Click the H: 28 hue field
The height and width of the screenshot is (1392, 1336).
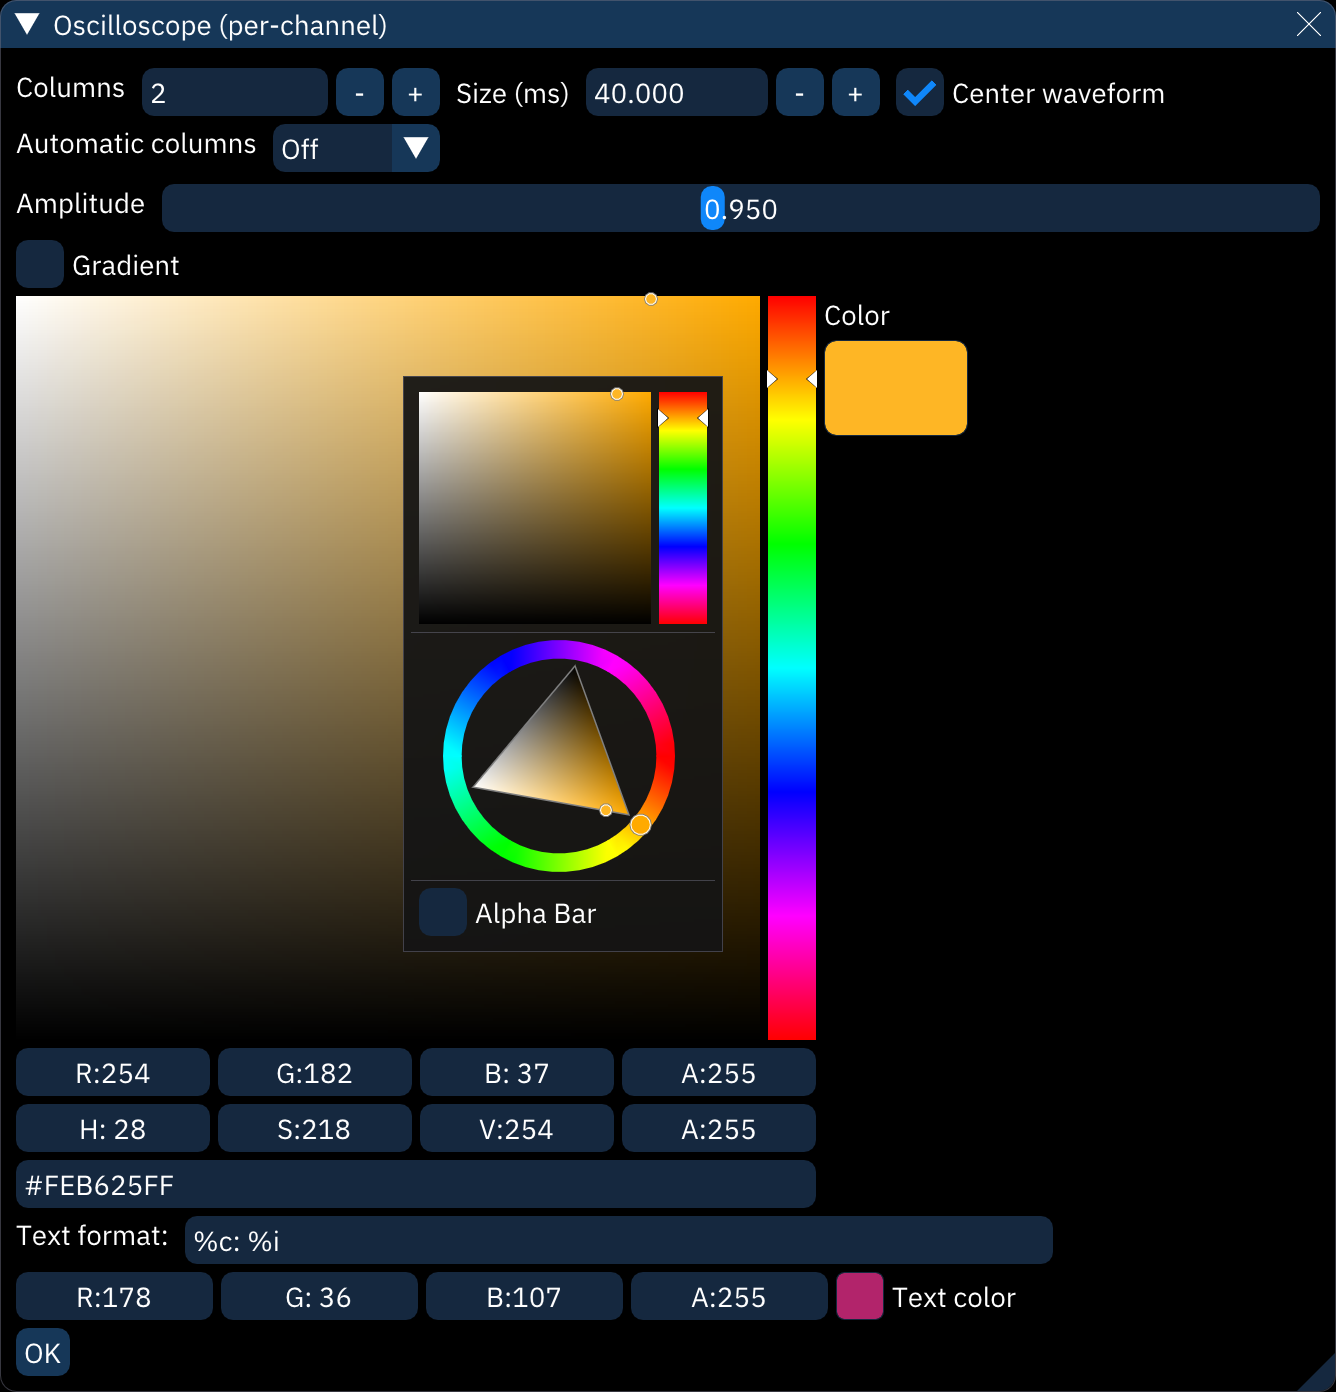click(x=113, y=1128)
